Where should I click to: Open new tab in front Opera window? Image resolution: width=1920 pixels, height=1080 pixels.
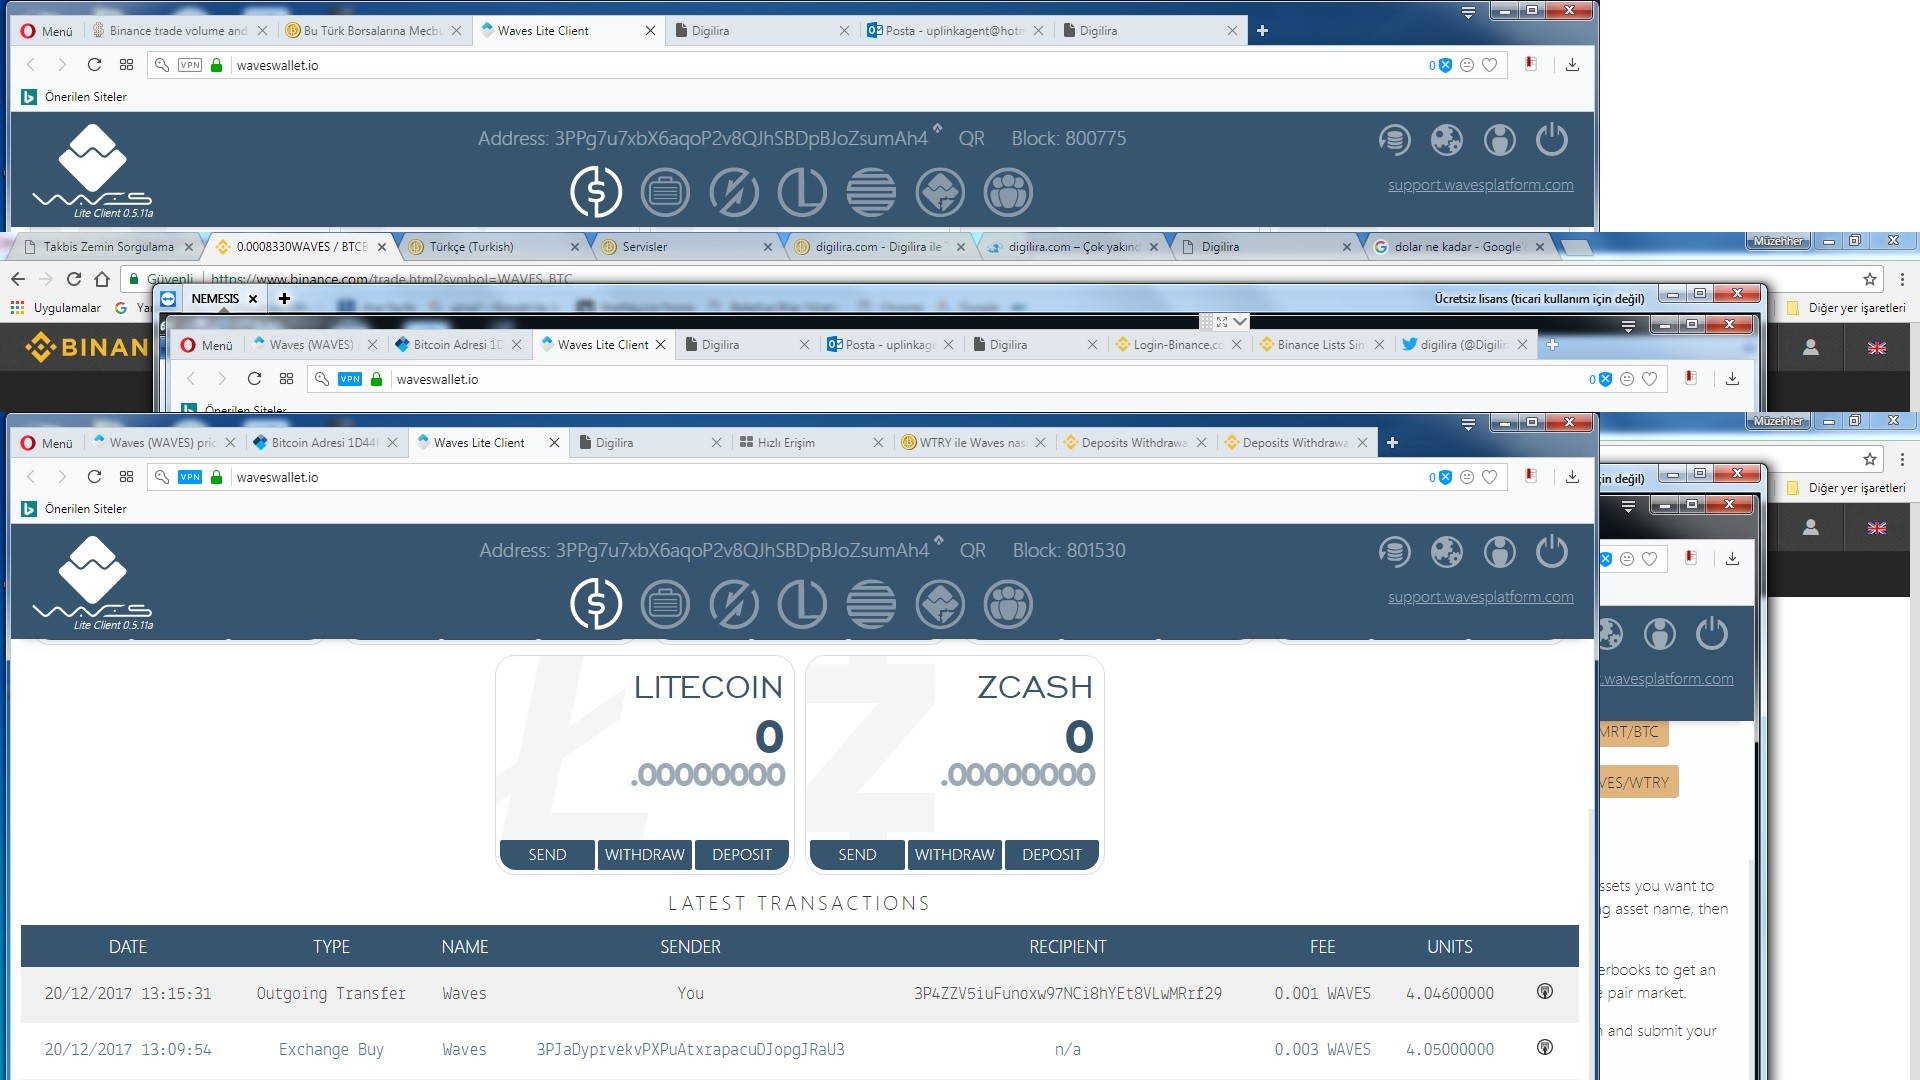[x=1392, y=443]
